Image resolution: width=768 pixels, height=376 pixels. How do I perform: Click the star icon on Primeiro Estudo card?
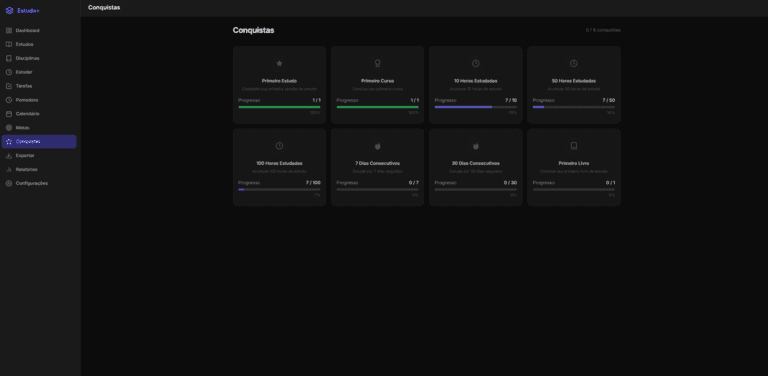(x=279, y=63)
